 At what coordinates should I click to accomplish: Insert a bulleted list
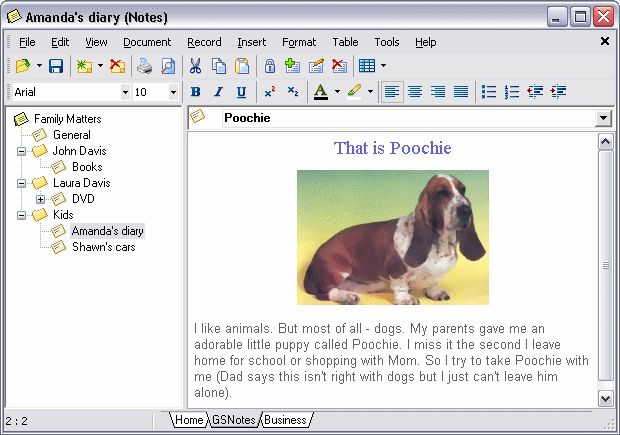click(x=489, y=92)
